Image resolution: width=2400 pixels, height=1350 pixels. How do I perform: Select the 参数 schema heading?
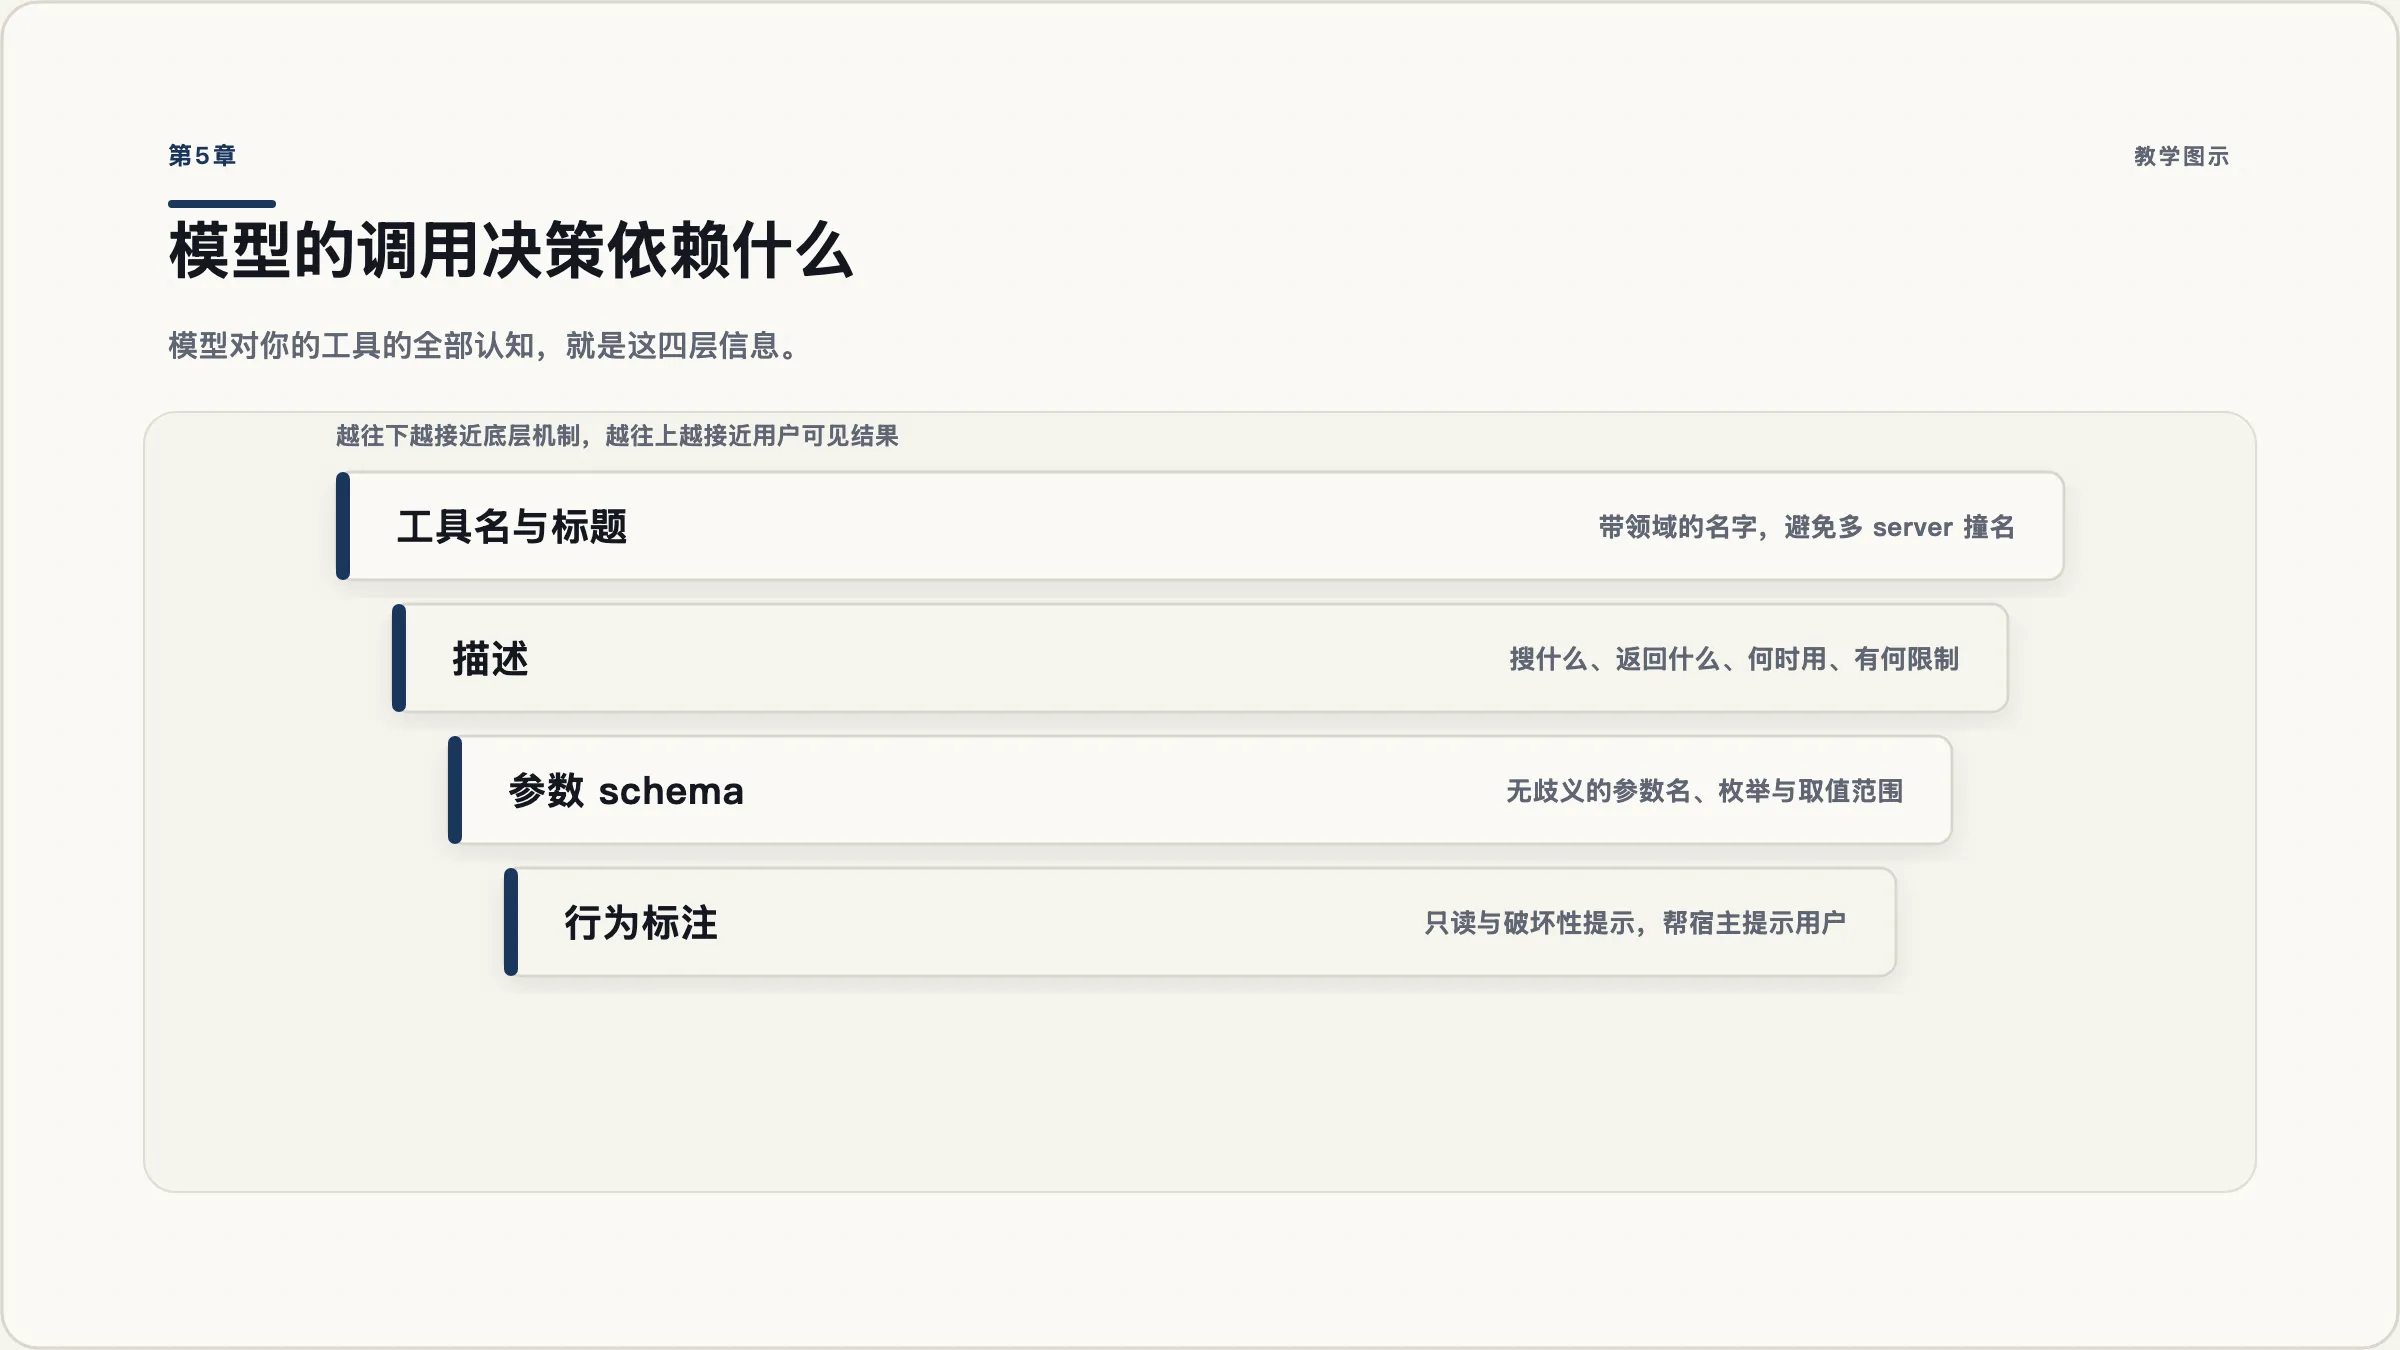coord(626,791)
